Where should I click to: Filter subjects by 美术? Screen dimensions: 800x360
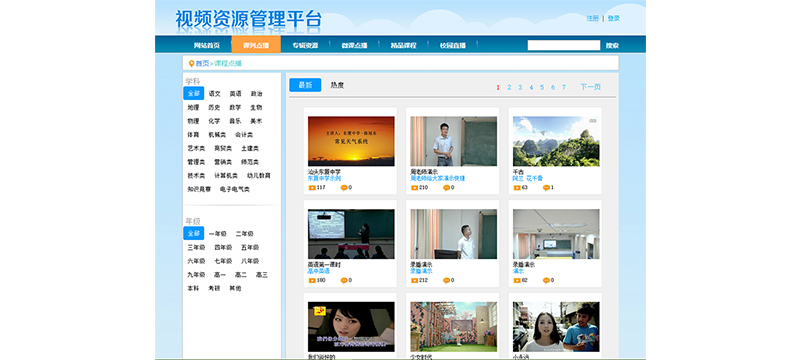click(x=256, y=121)
